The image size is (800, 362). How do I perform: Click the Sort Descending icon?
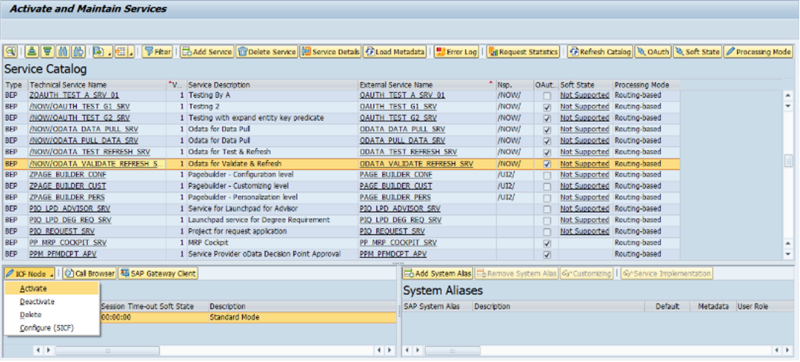[47, 51]
